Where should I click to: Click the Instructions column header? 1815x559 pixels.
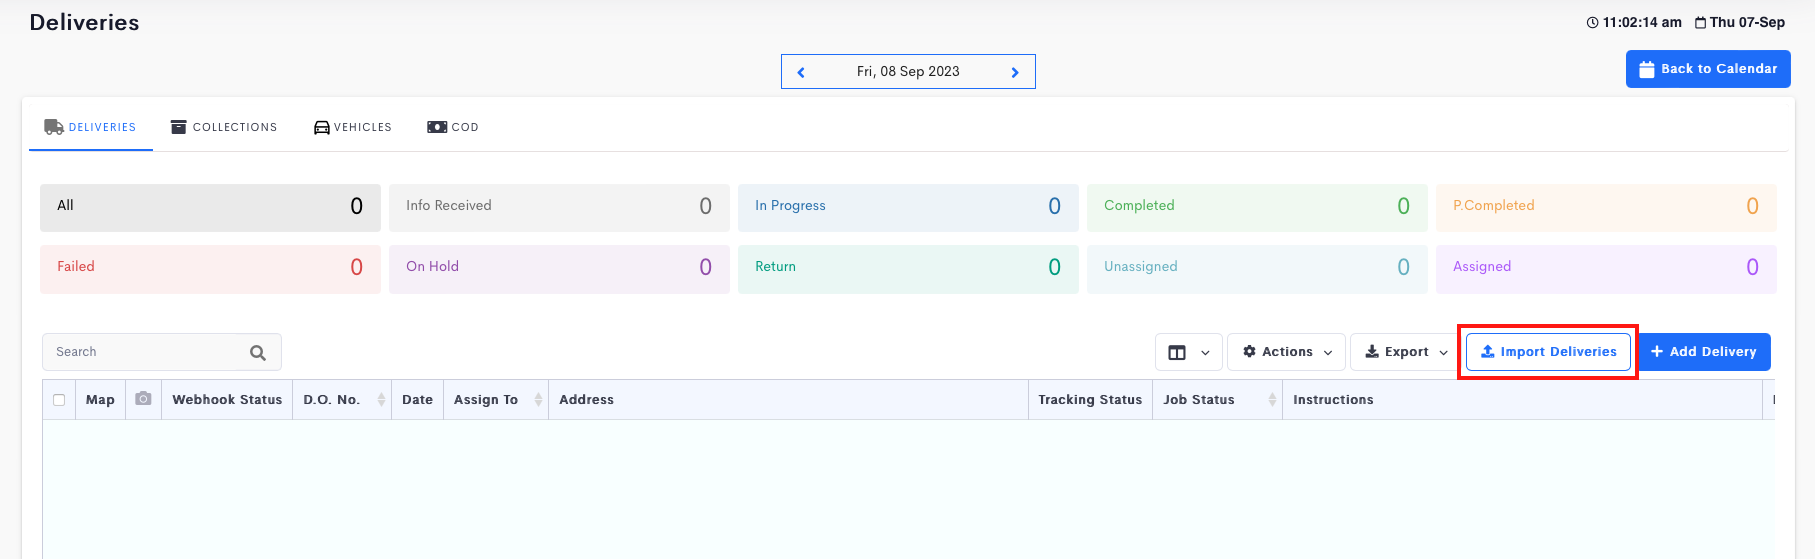point(1521,399)
